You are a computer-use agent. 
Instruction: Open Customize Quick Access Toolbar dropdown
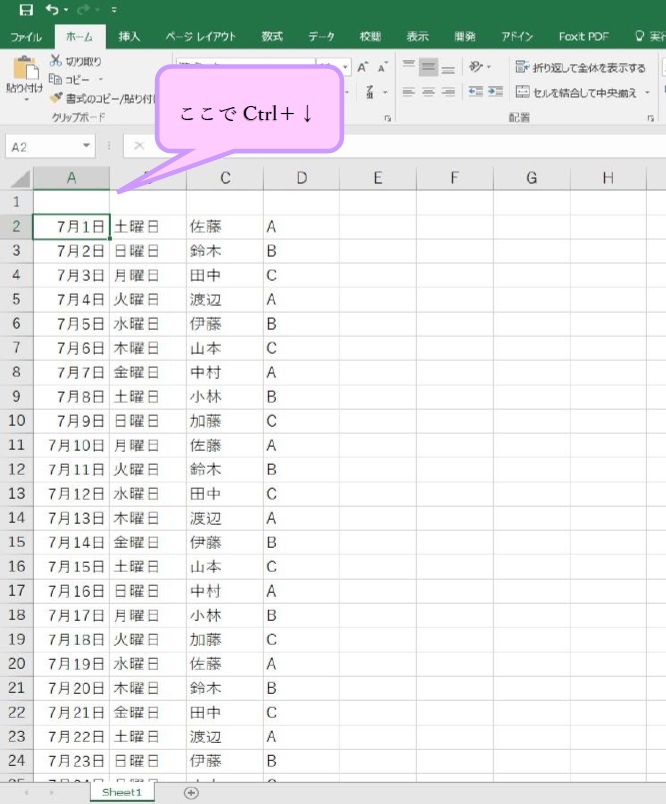click(114, 10)
